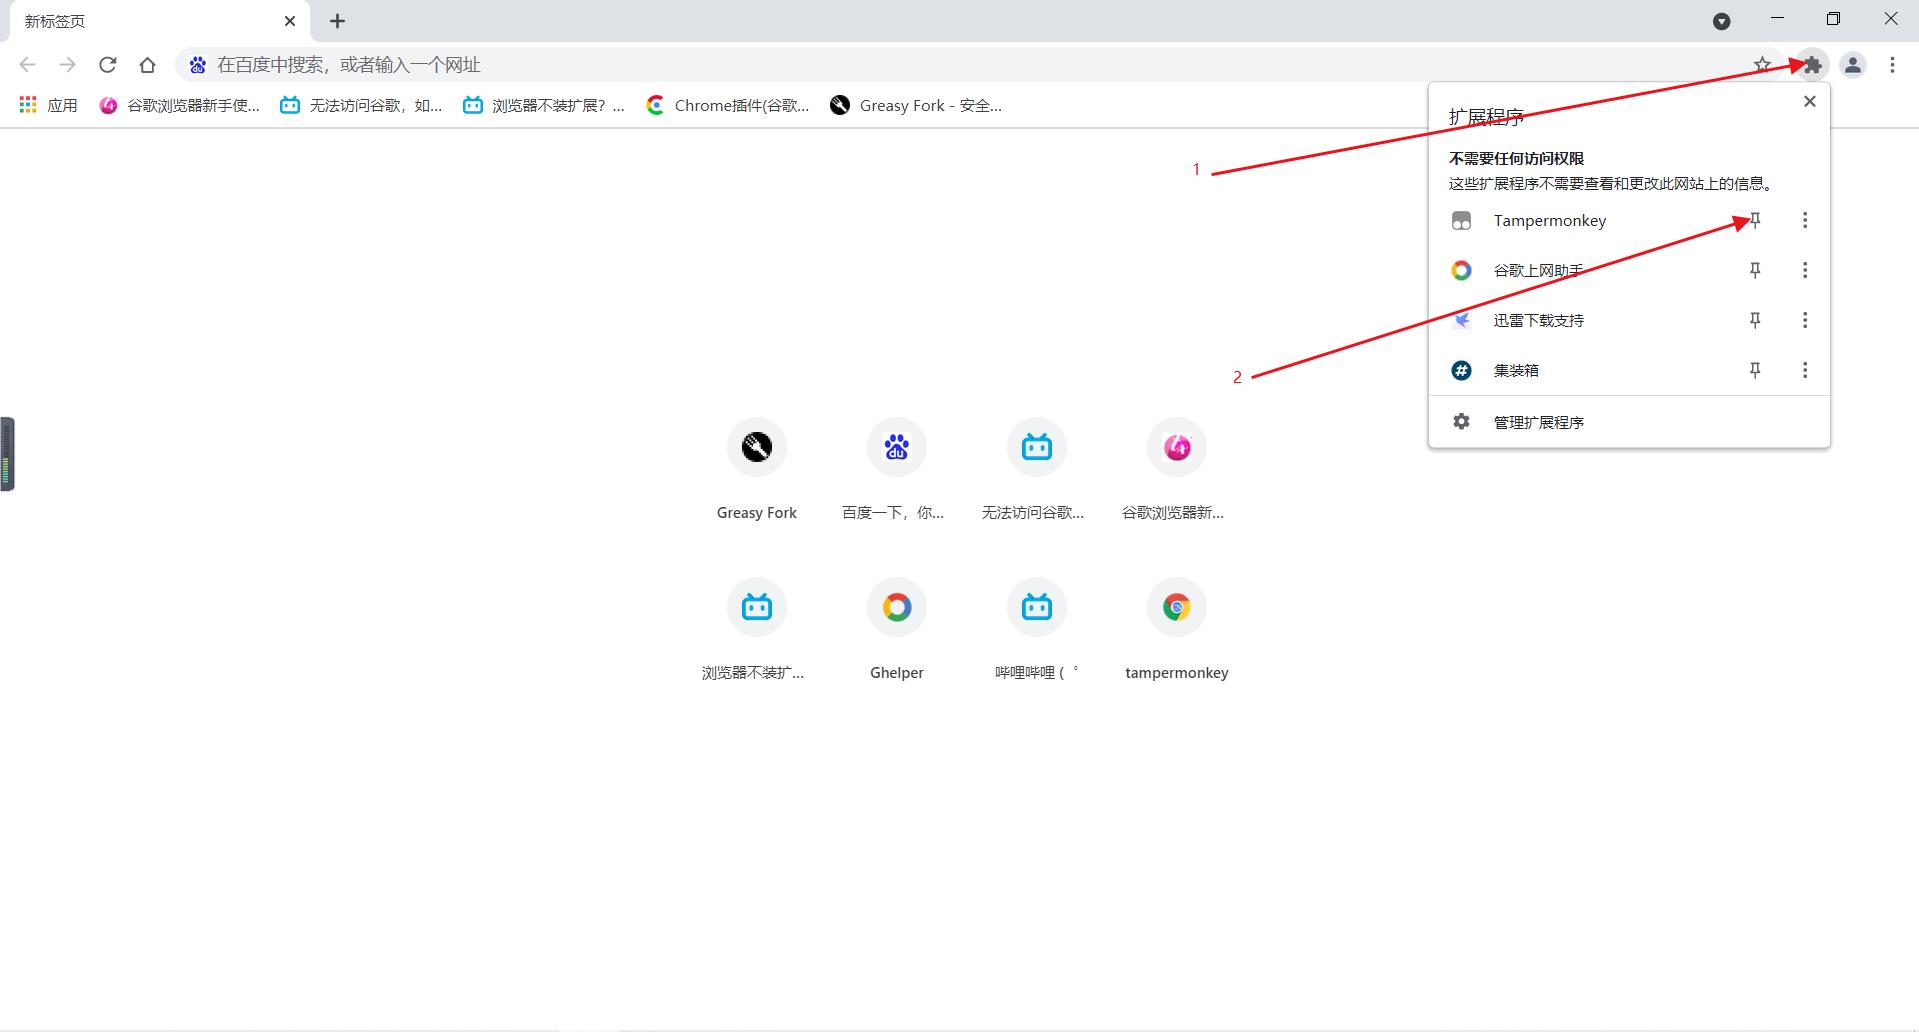Click the Baidu search engine icon in address bar

(198, 65)
